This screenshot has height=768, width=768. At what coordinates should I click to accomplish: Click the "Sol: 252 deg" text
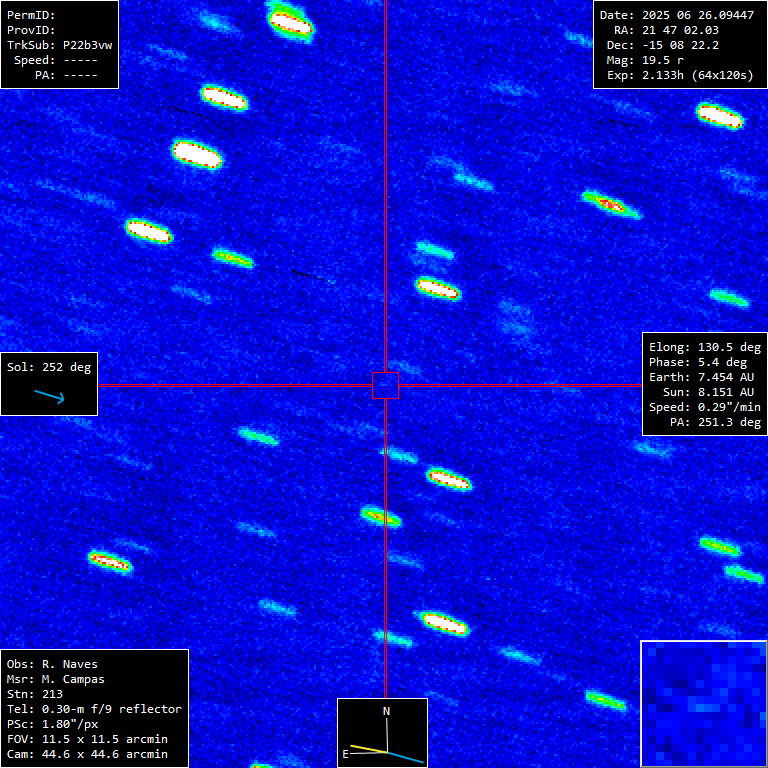(x=49, y=367)
